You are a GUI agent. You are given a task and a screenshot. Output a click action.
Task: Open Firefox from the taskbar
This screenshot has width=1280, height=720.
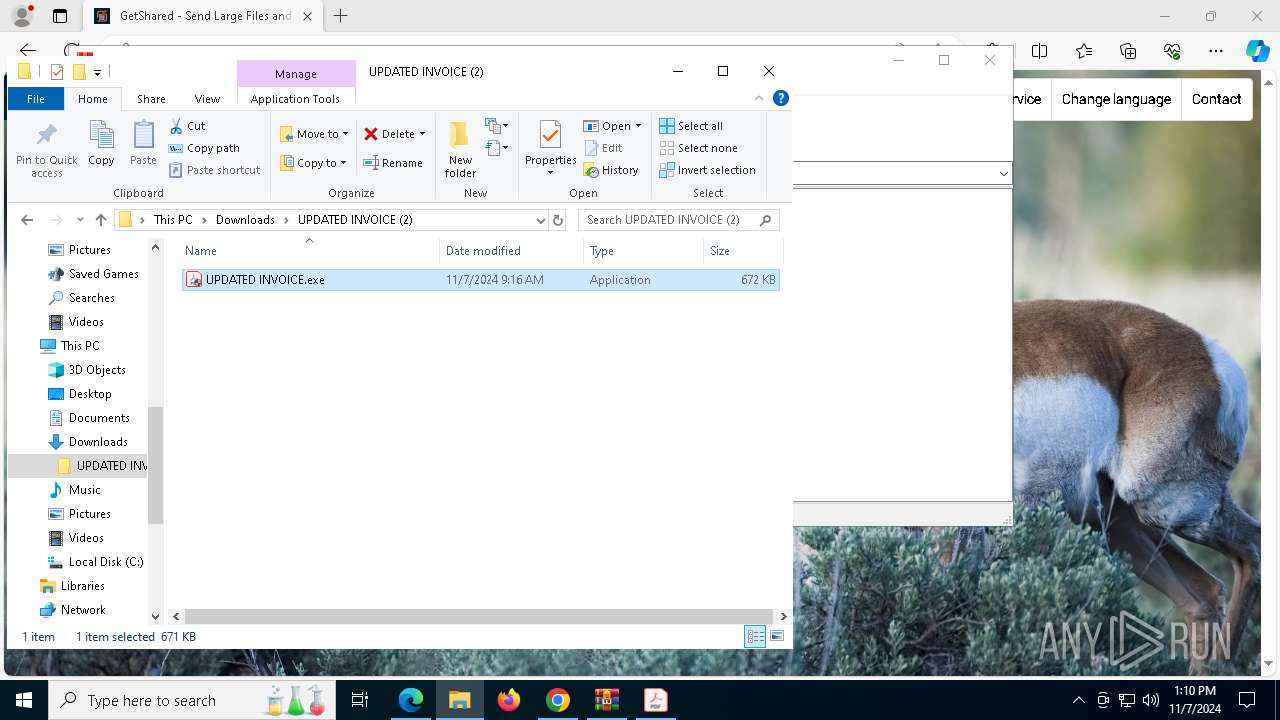509,700
